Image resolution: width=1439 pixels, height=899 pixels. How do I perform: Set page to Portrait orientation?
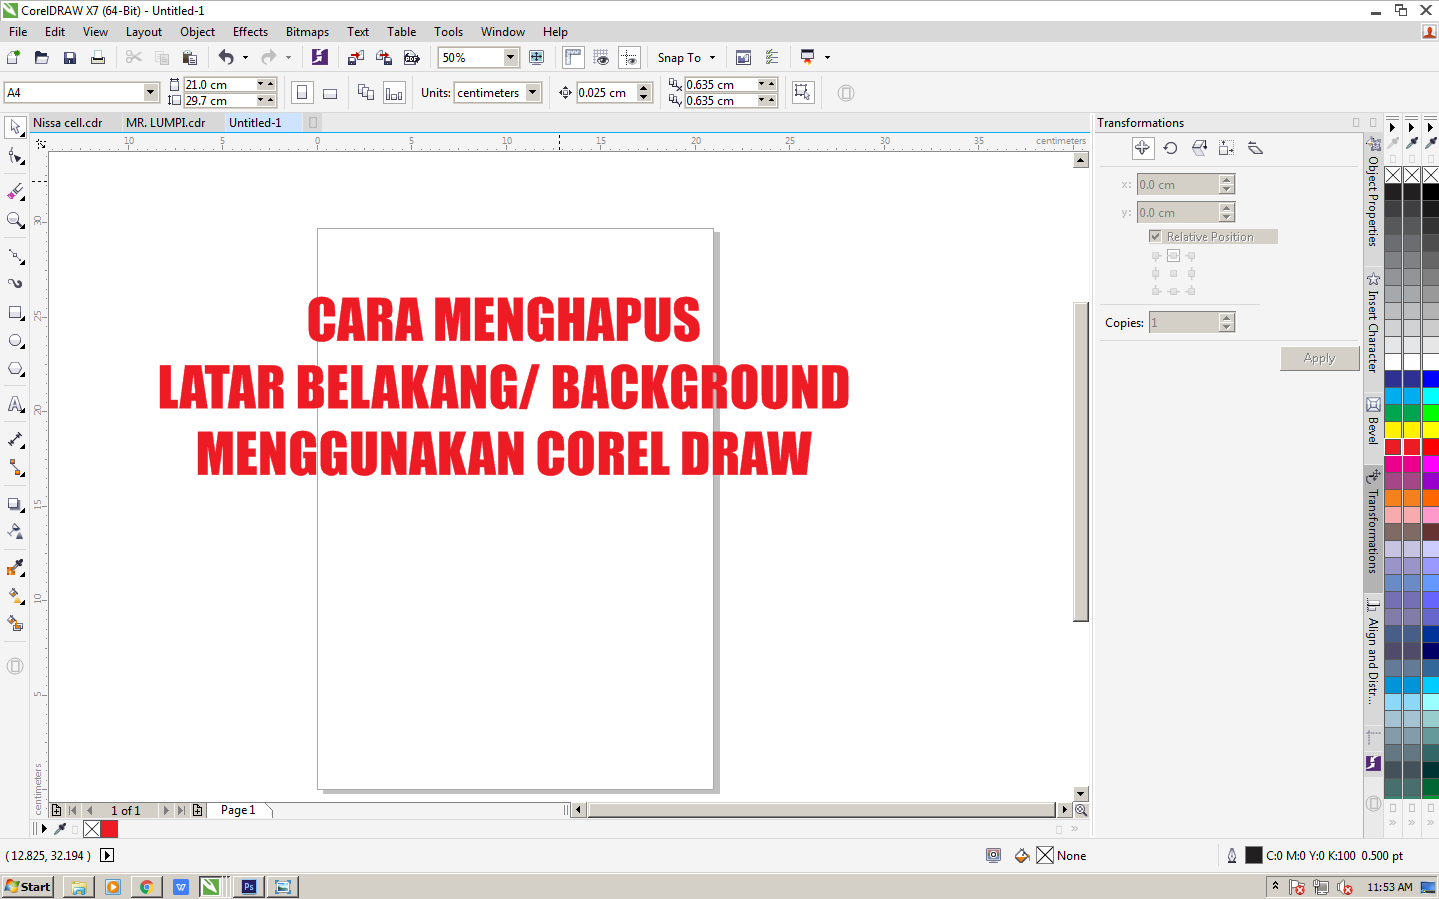[302, 93]
